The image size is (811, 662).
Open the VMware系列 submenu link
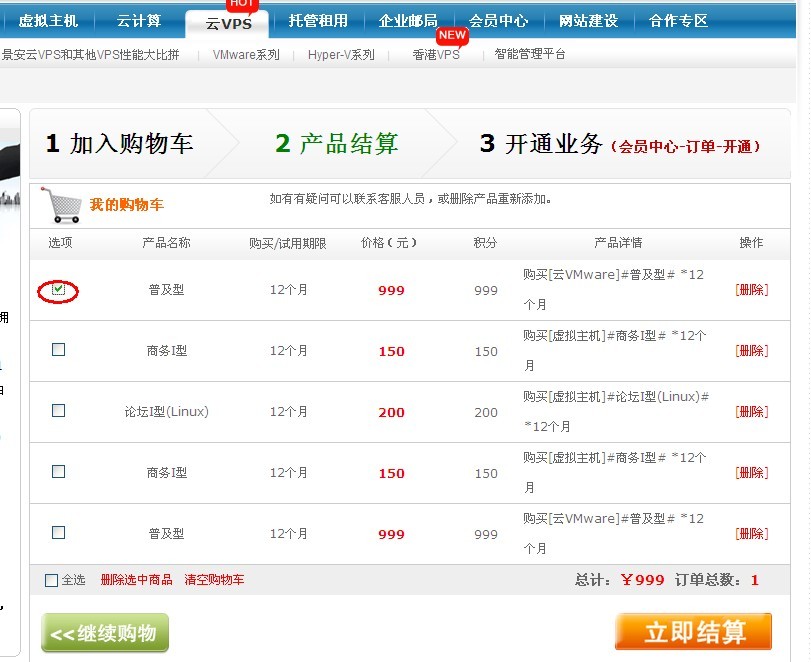pos(246,55)
